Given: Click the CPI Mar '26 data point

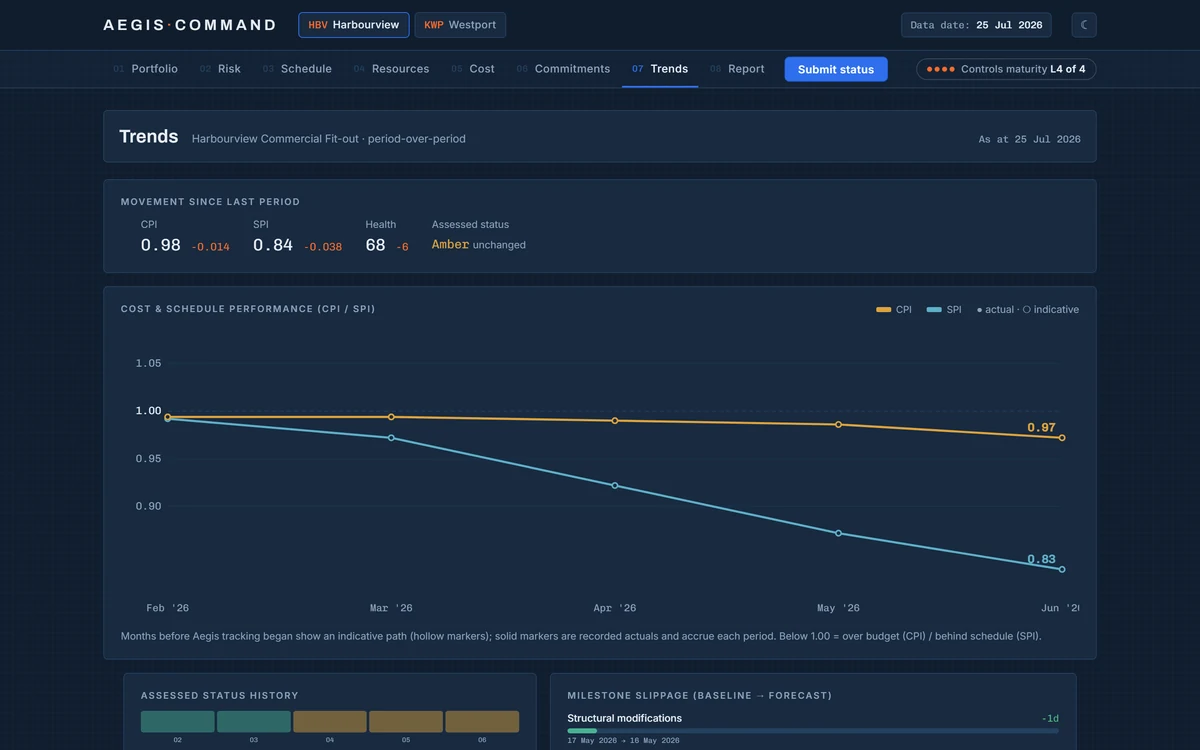Looking at the screenshot, I should 391,417.
